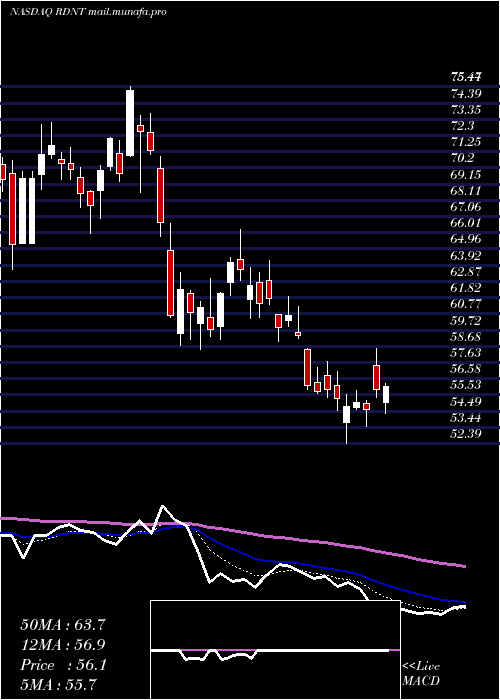500x700 pixels.
Task: Click inside the MACD inset panel
Action: click(x=275, y=650)
